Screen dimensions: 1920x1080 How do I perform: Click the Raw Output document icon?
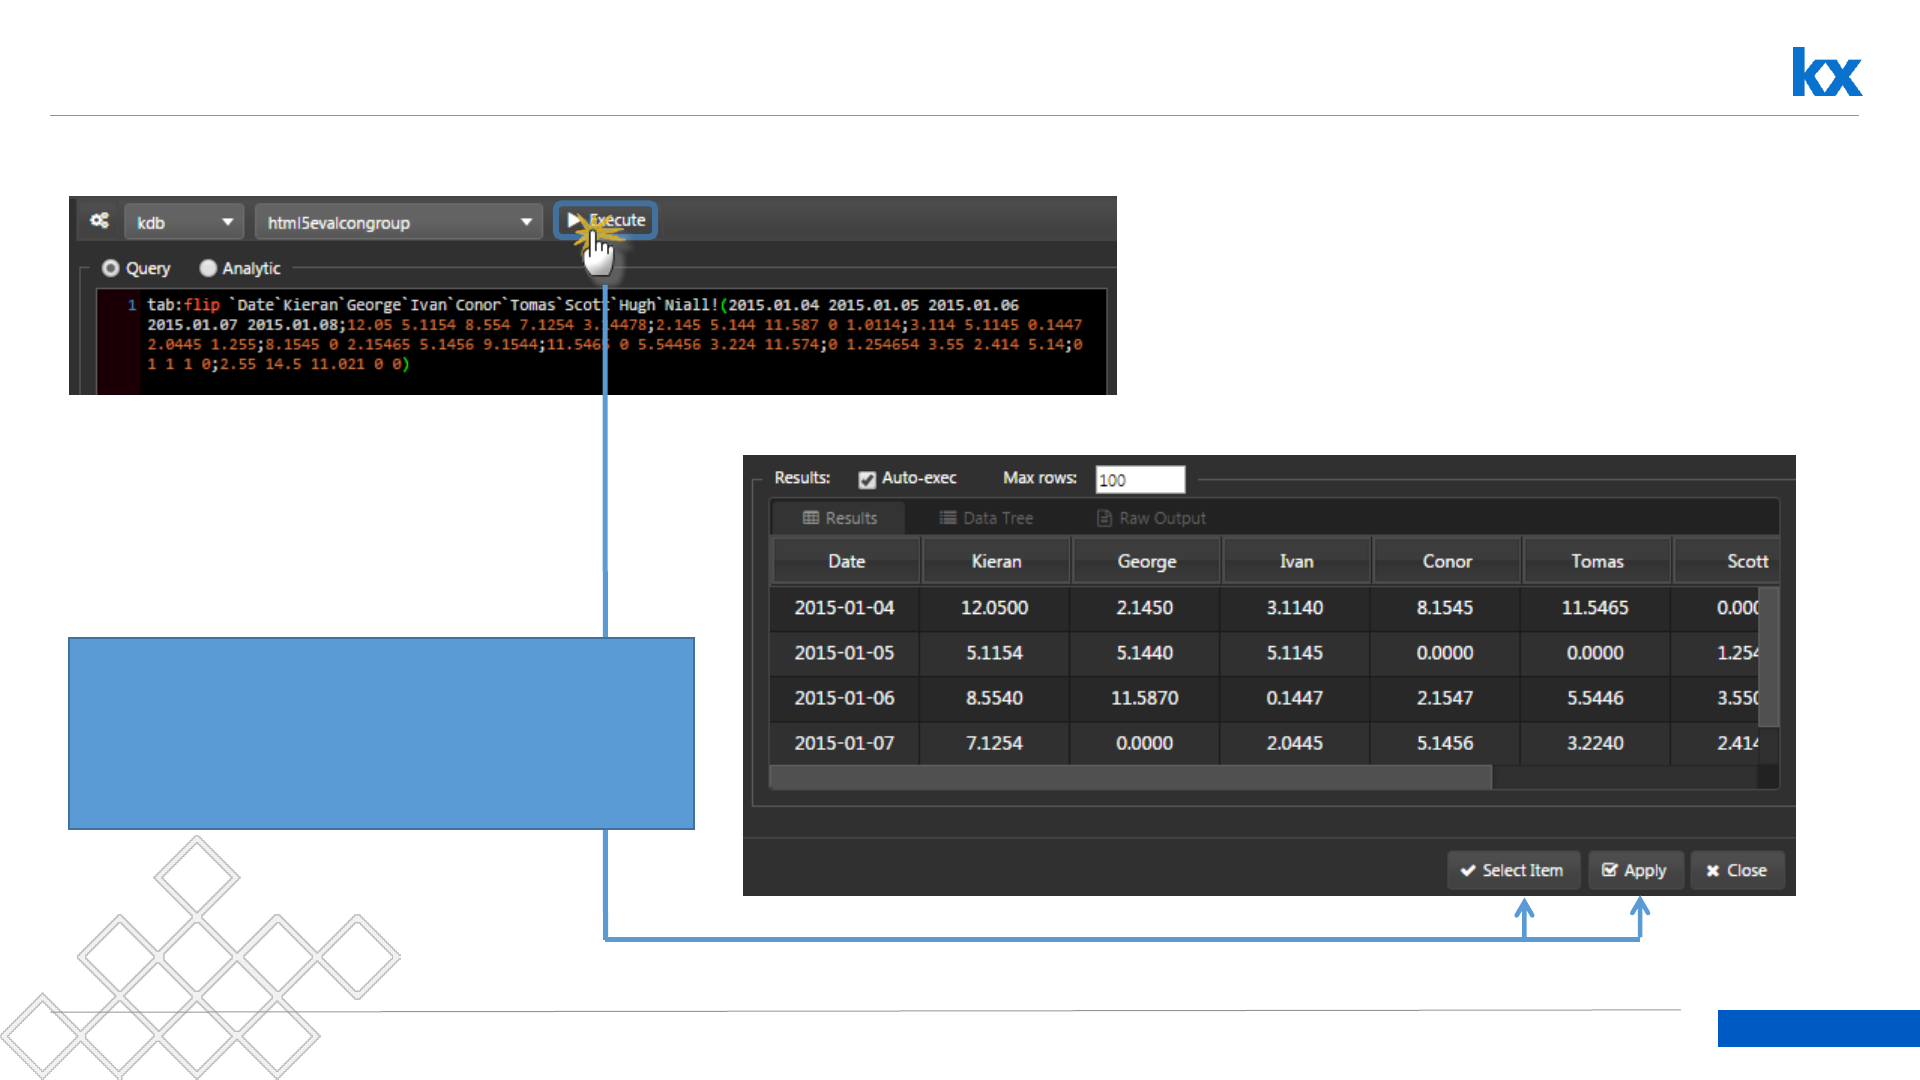(x=1104, y=518)
